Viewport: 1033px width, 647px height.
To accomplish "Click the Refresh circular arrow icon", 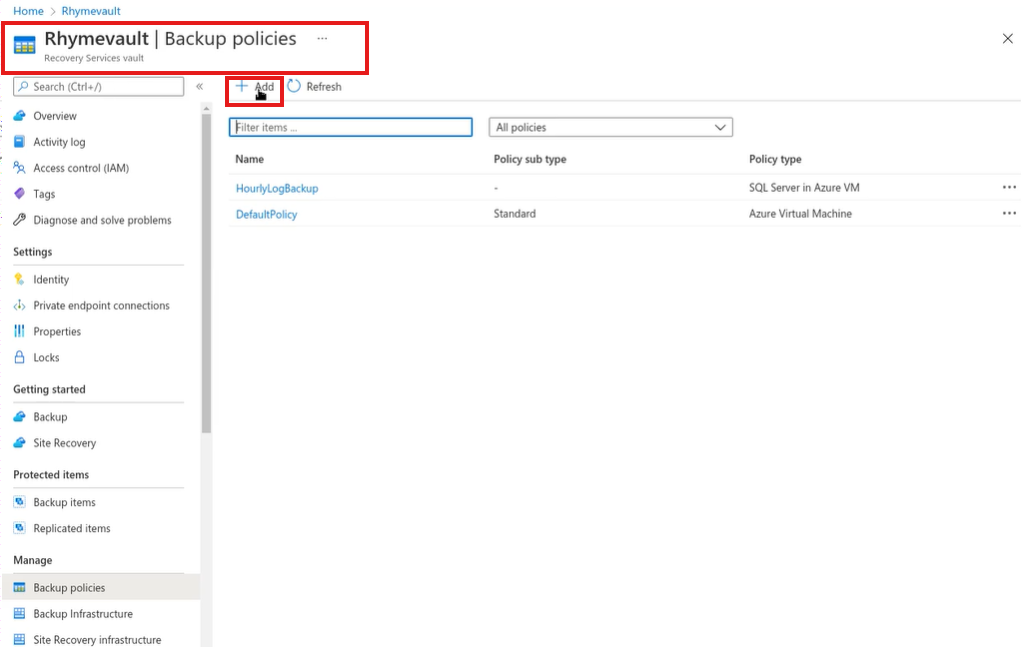I will pyautogui.click(x=294, y=86).
